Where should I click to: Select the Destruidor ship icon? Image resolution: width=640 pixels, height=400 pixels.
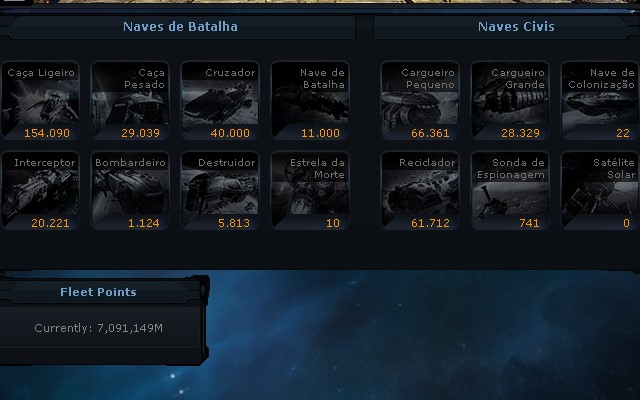coord(220,191)
